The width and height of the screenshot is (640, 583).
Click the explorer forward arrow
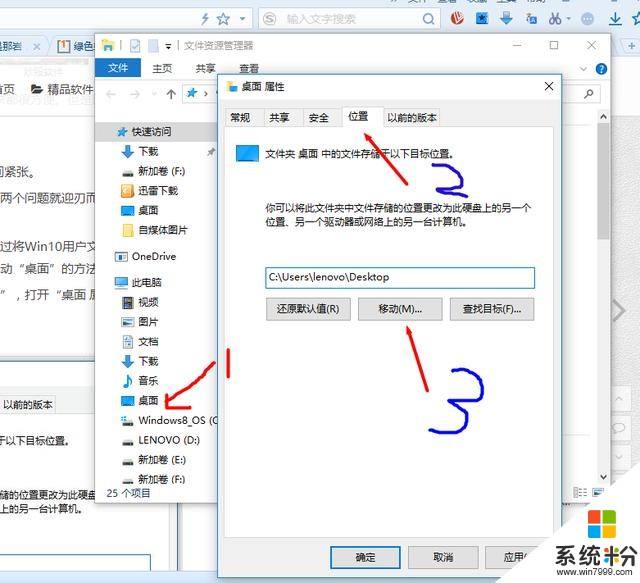click(x=135, y=95)
